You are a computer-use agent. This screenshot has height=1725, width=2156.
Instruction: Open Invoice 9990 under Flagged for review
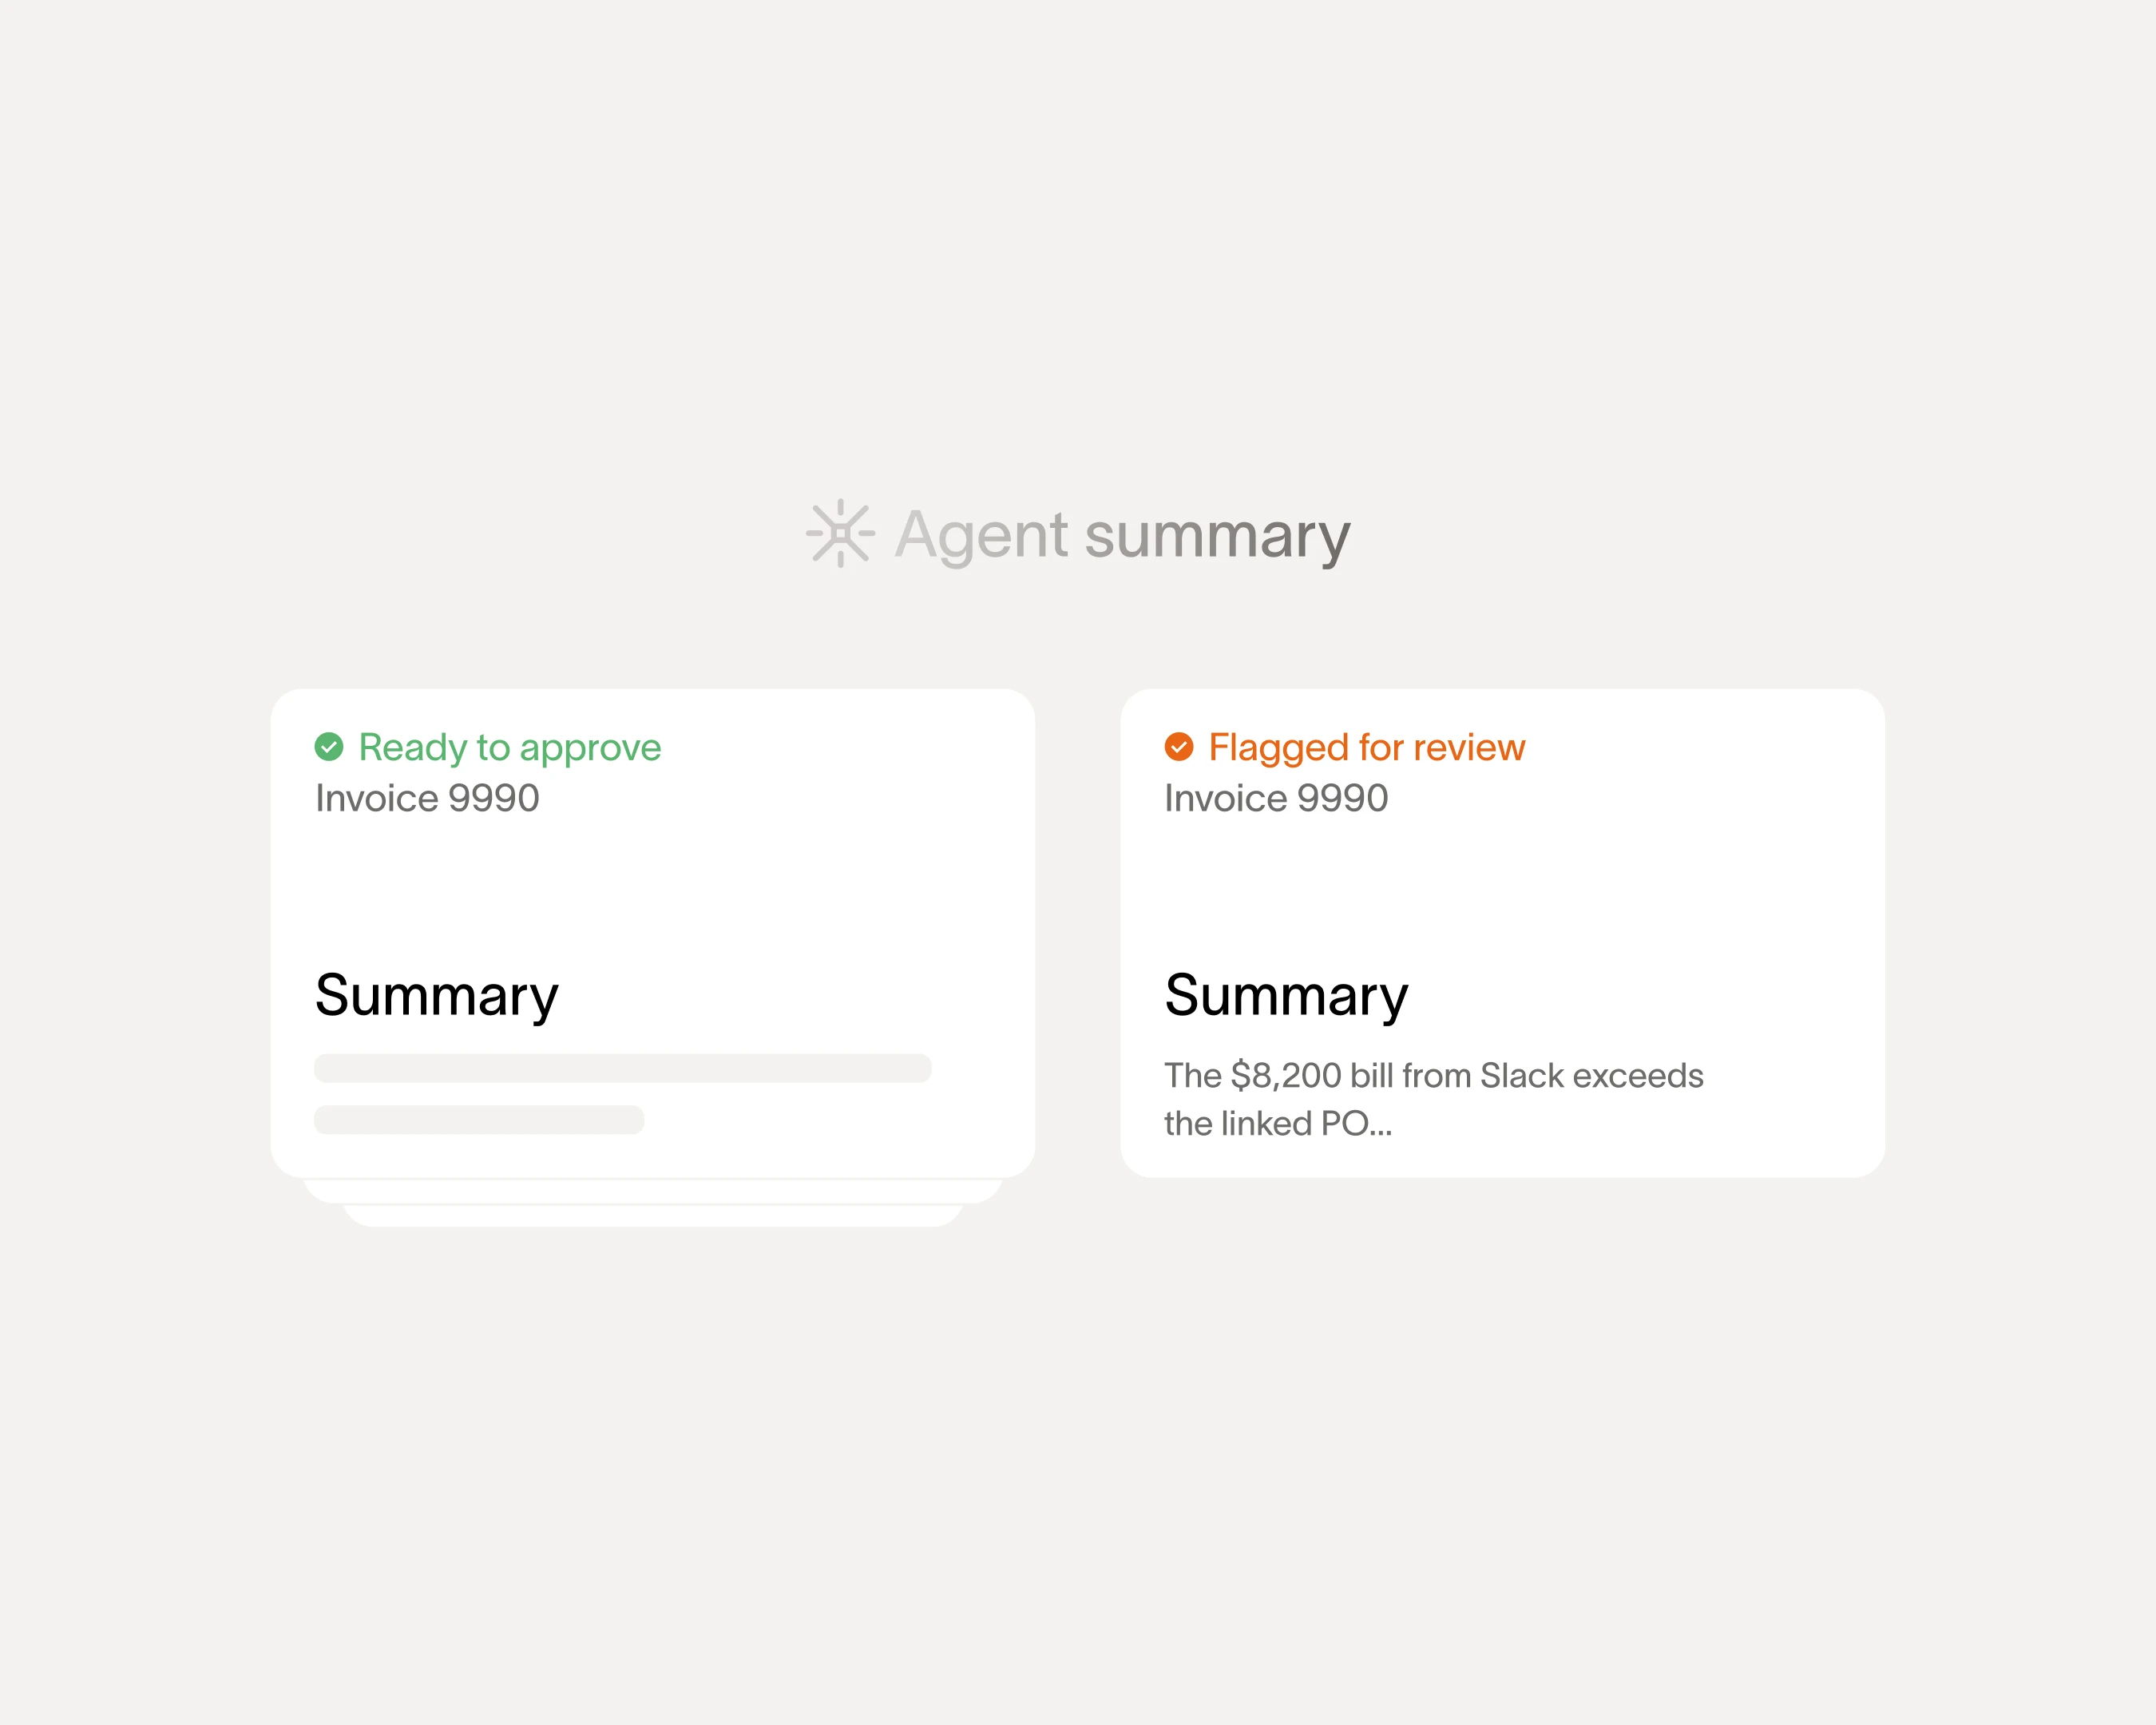click(1276, 798)
